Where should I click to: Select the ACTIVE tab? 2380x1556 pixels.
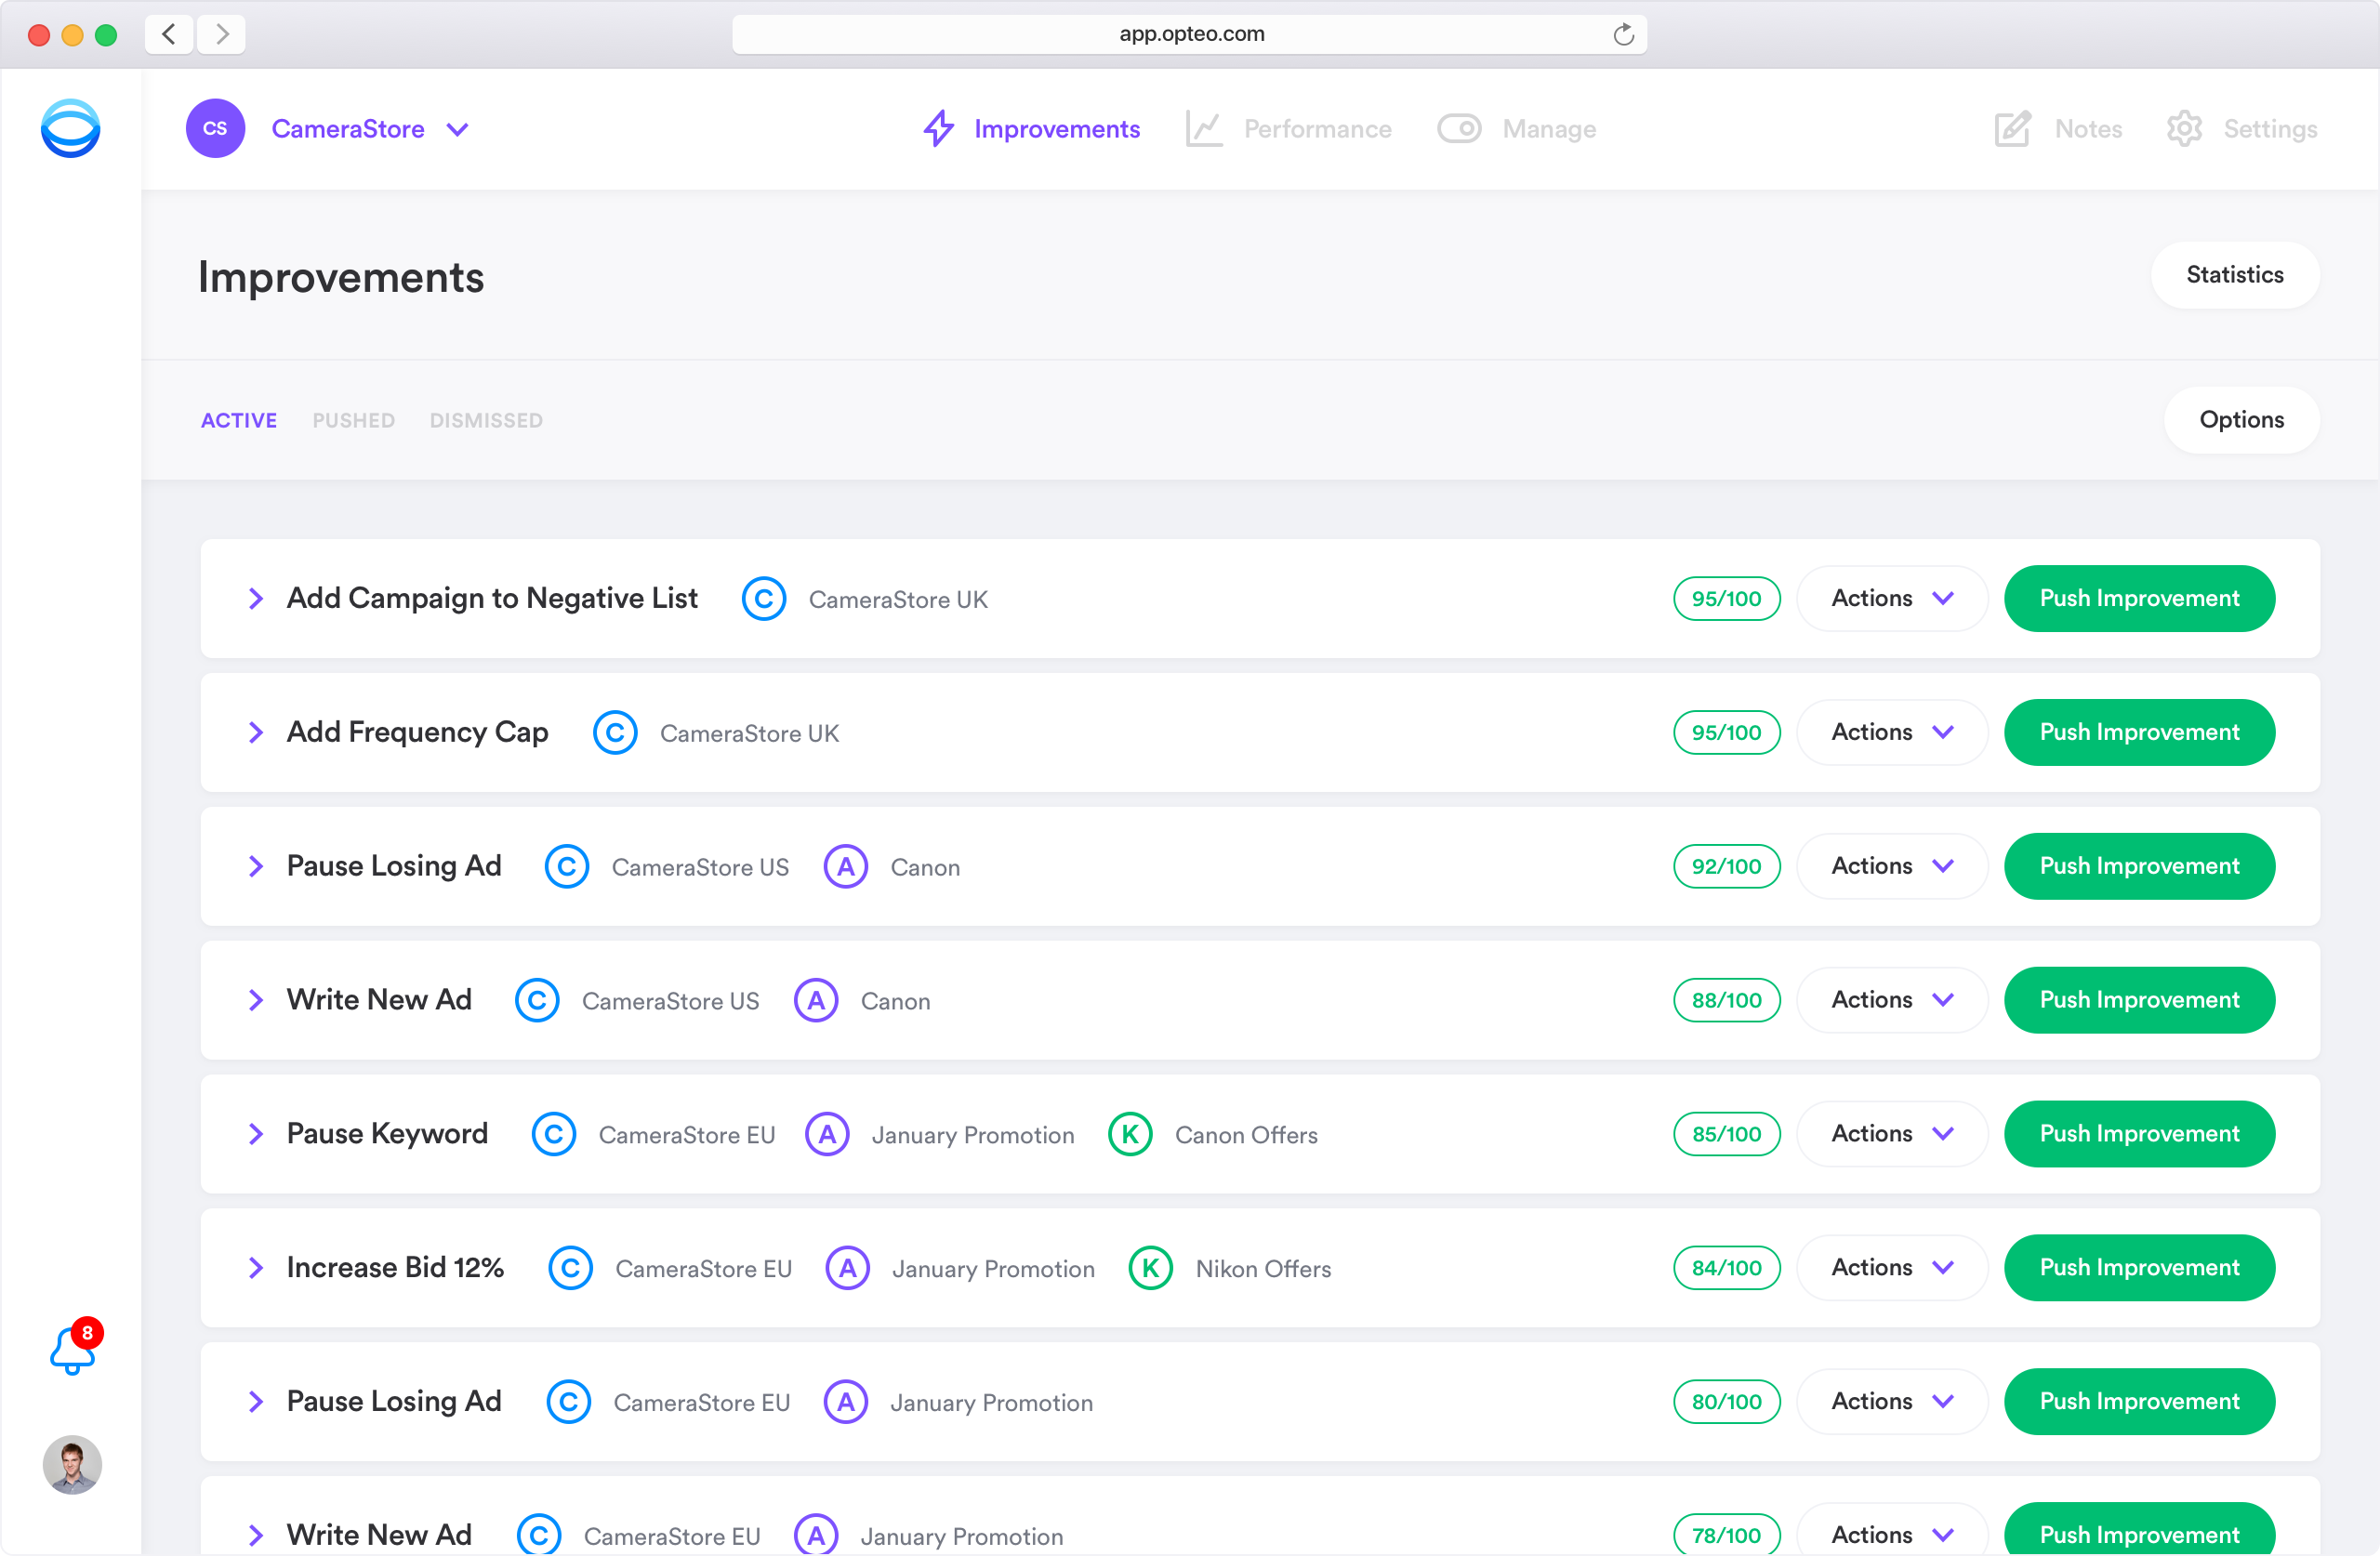click(x=239, y=420)
